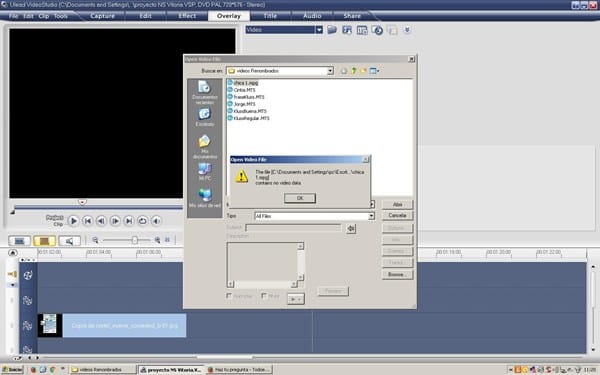This screenshot has height=375, width=600.
Task: Switch to Timeline view
Action: 44,241
